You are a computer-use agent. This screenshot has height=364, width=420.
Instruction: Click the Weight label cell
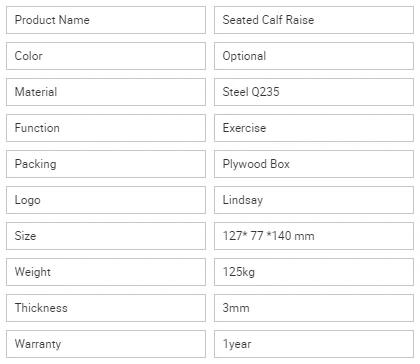106,272
